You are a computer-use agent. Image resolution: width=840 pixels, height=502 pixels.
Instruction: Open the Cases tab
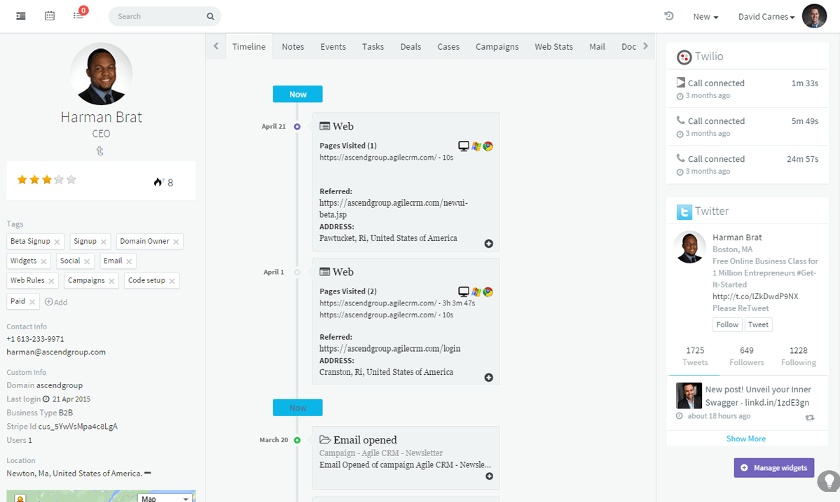[x=448, y=47]
